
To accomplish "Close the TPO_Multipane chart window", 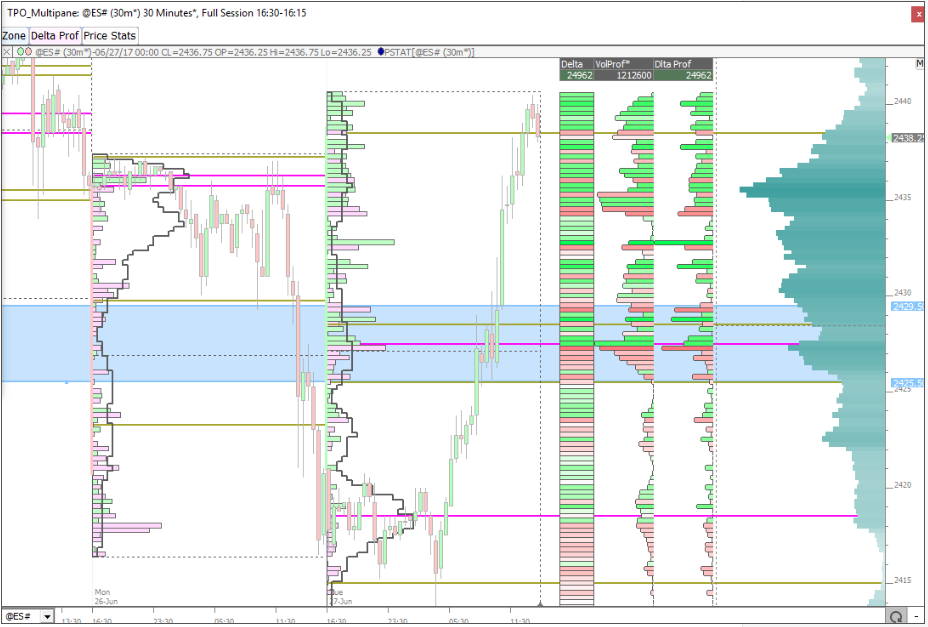I will click(917, 14).
